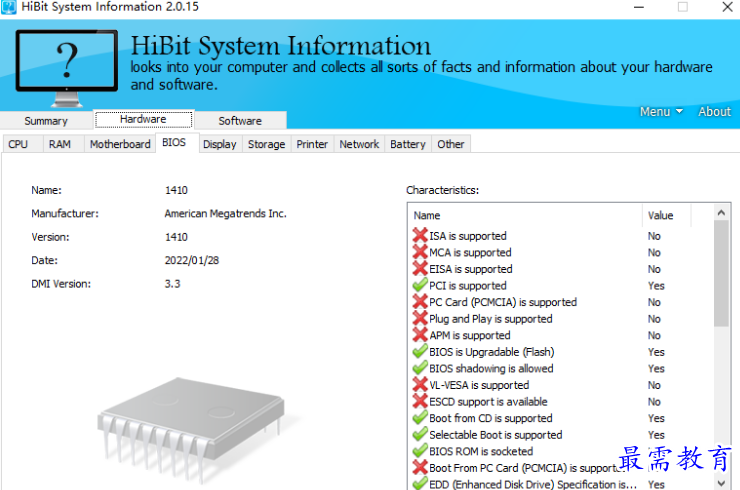This screenshot has height=490, width=740.
Task: Select 'Boot from CD is supported' row text
Action: [491, 418]
